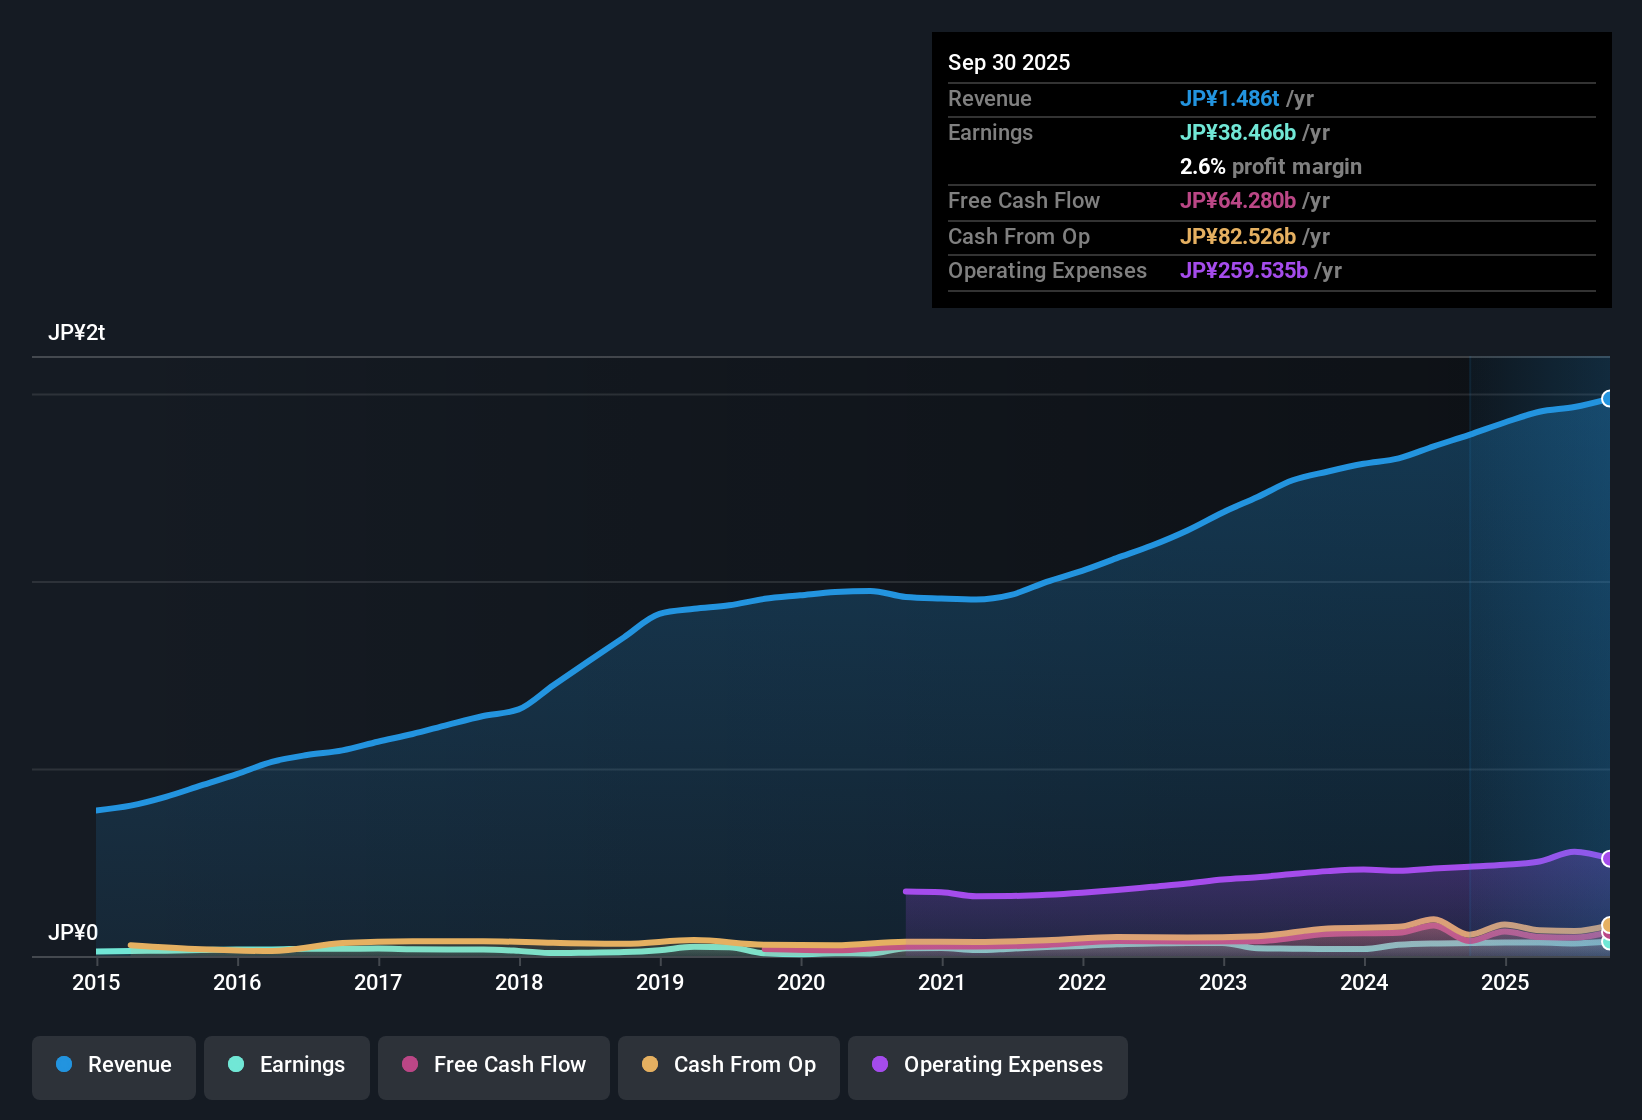The width and height of the screenshot is (1642, 1120).
Task: Toggle the Revenue series visibility
Action: [x=113, y=1065]
